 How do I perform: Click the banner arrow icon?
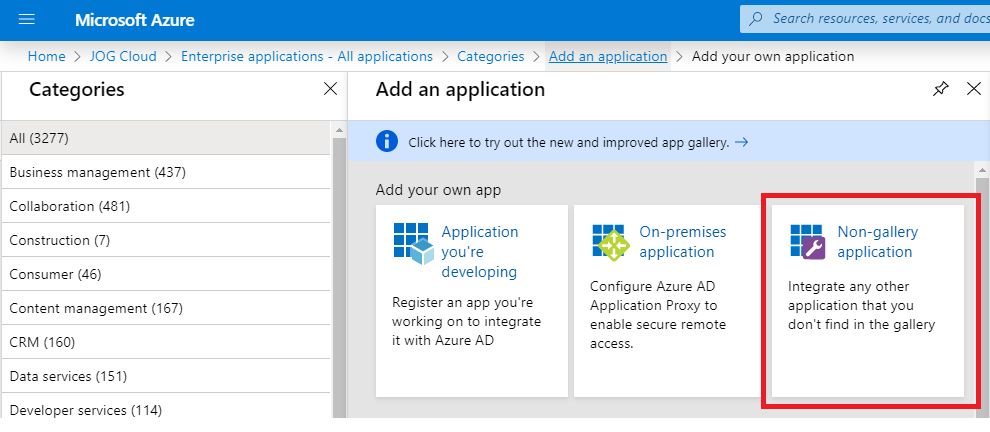[742, 143]
